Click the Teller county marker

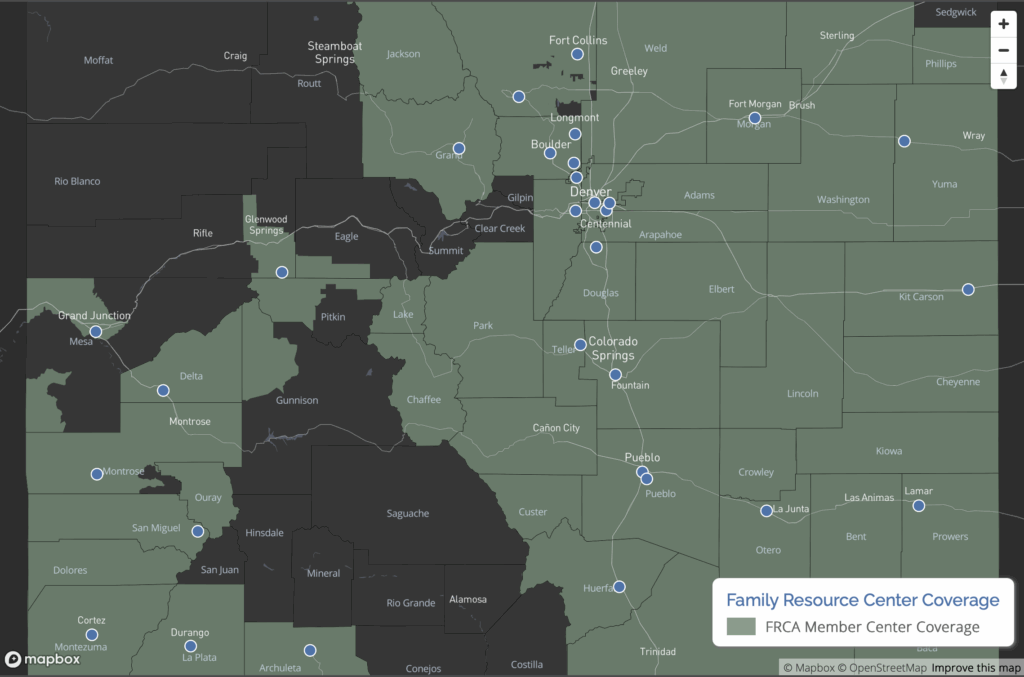pos(580,345)
